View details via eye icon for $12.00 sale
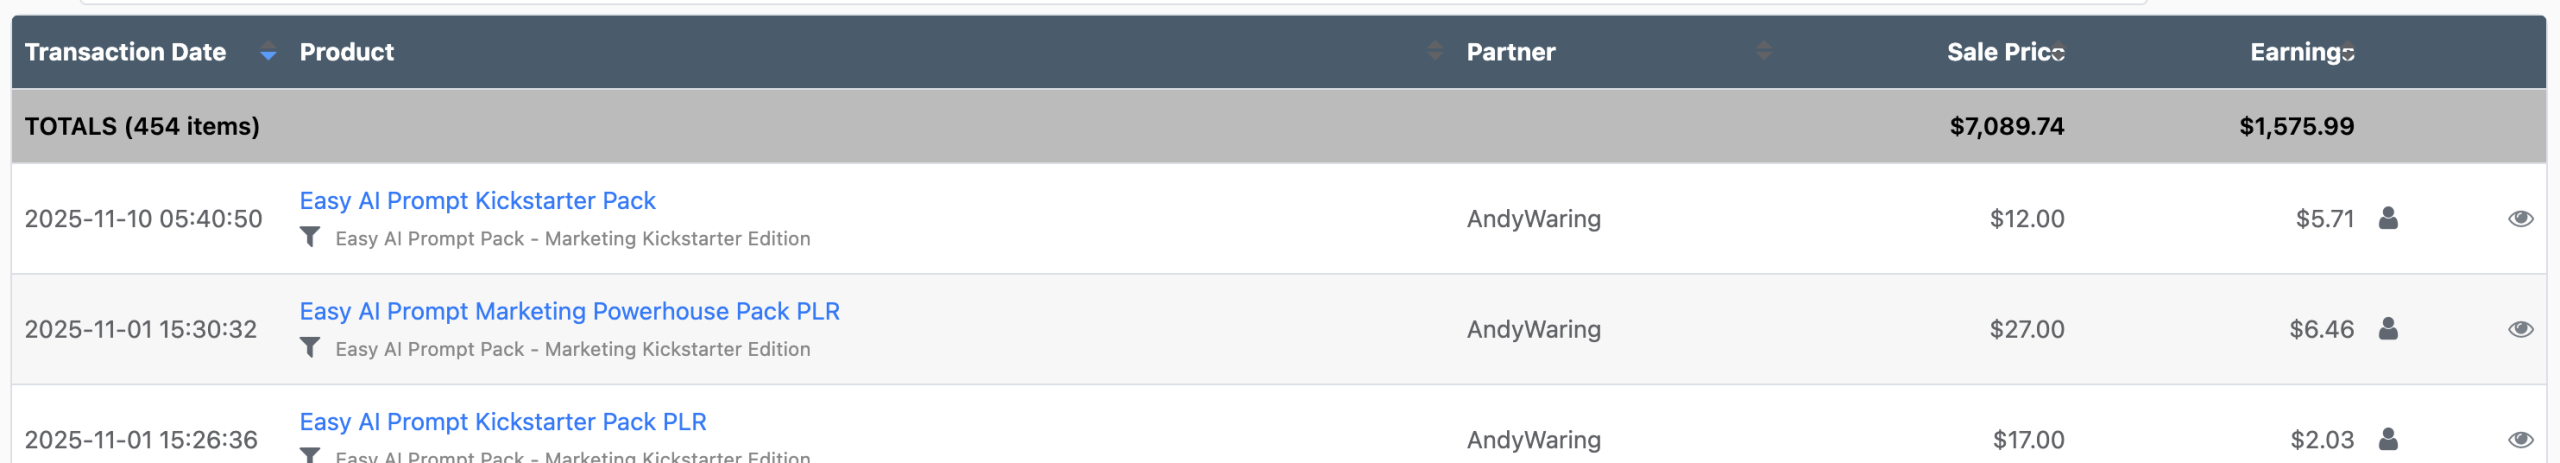 point(2520,219)
